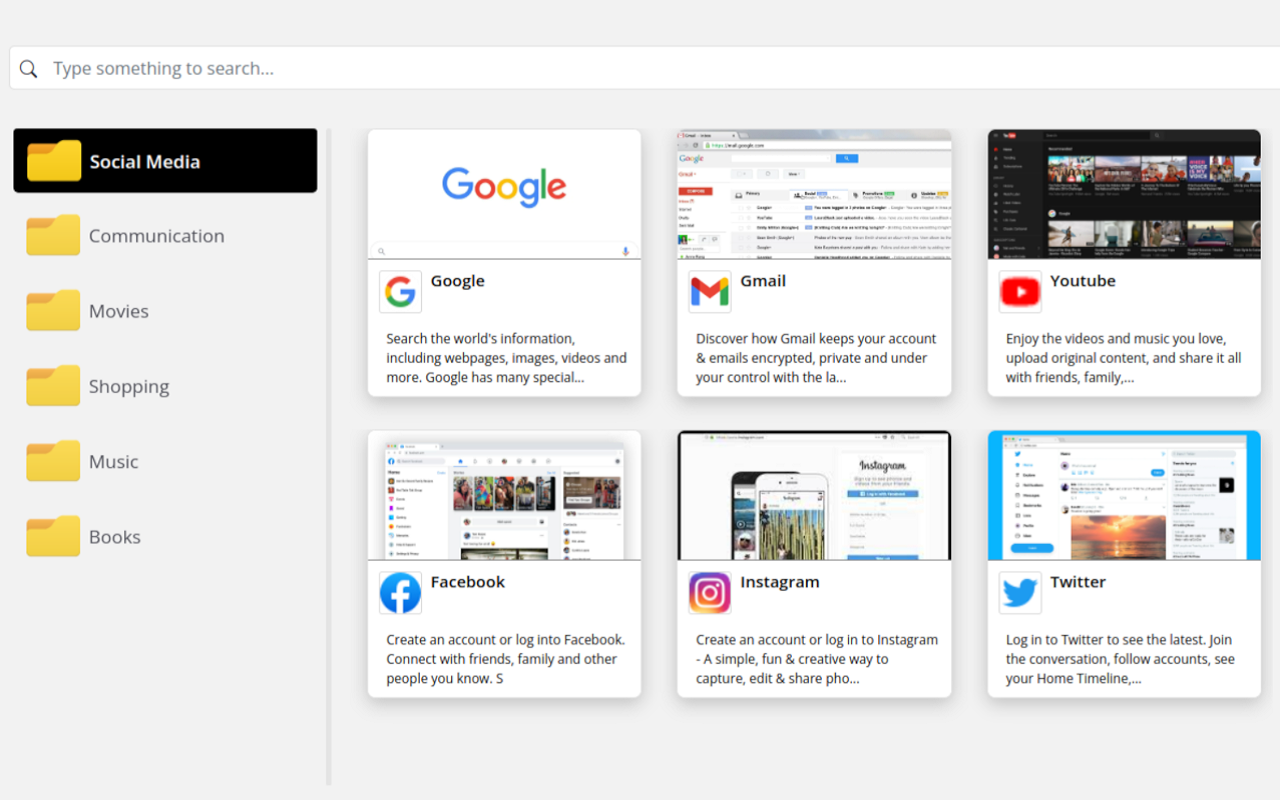Click the search magnifier icon

tap(28, 68)
